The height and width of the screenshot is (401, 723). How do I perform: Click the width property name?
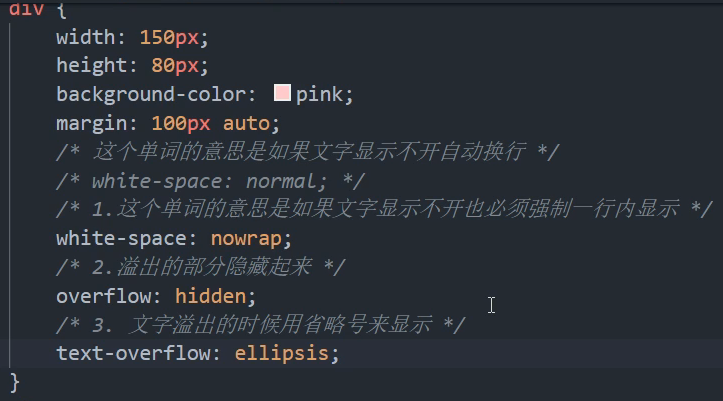click(x=86, y=37)
